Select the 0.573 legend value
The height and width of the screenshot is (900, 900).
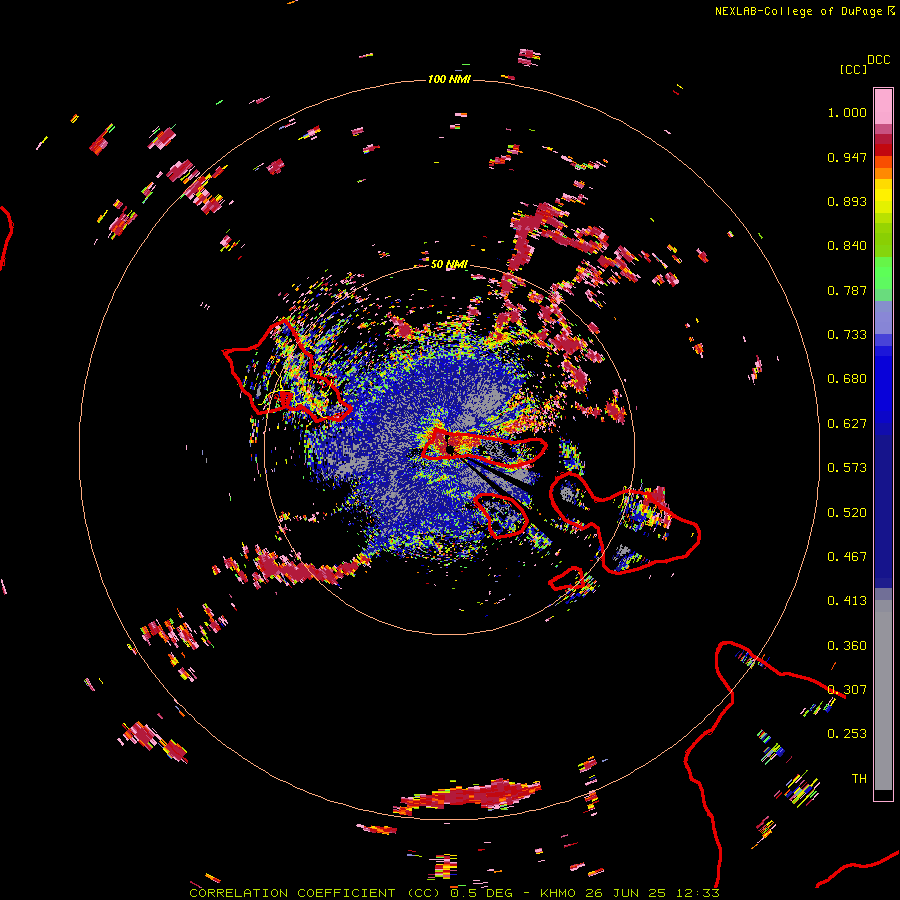847,468
